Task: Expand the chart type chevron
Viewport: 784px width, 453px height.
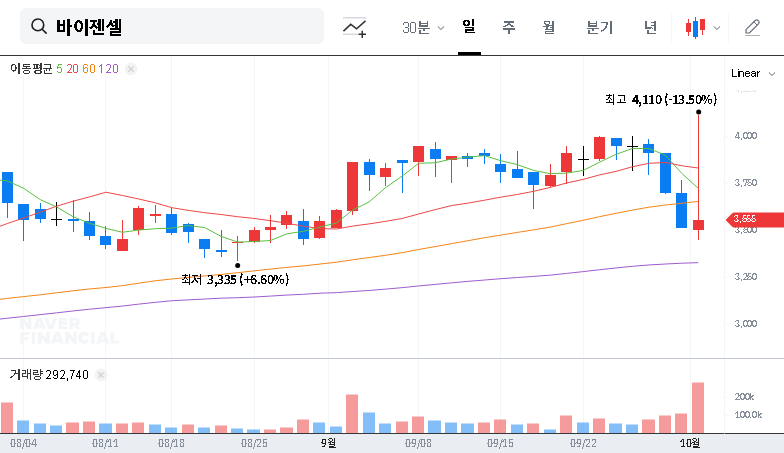Action: point(716,28)
